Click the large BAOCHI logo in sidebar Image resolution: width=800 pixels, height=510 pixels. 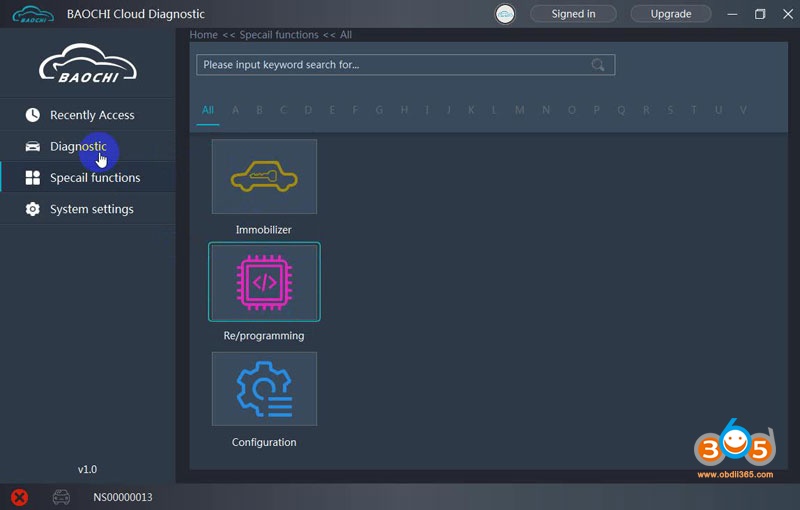(88, 64)
